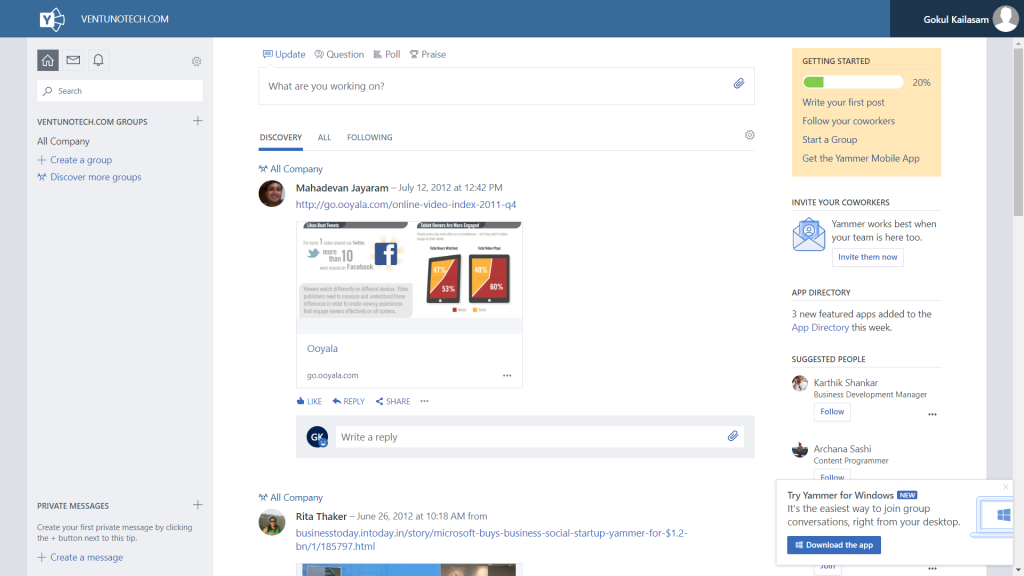Click the paperclip attach icon in the post box
The image size is (1024, 576).
pyautogui.click(x=739, y=84)
